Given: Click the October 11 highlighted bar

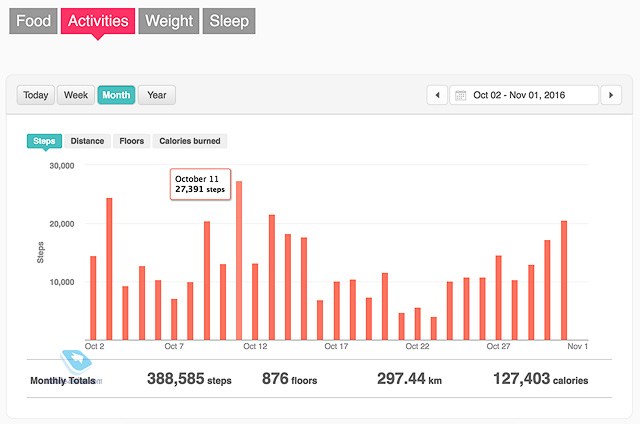Looking at the screenshot, I should tap(239, 260).
